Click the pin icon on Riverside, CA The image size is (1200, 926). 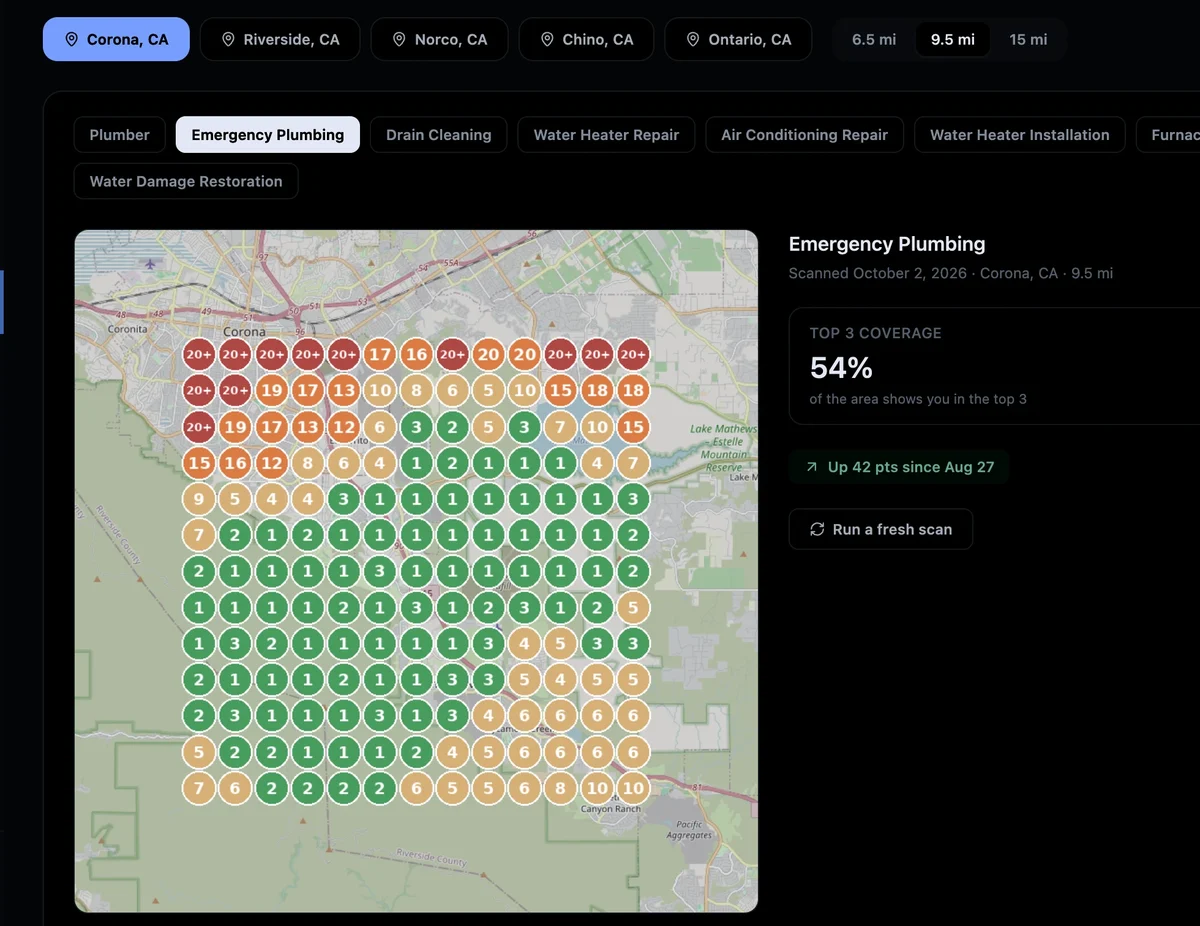228,39
